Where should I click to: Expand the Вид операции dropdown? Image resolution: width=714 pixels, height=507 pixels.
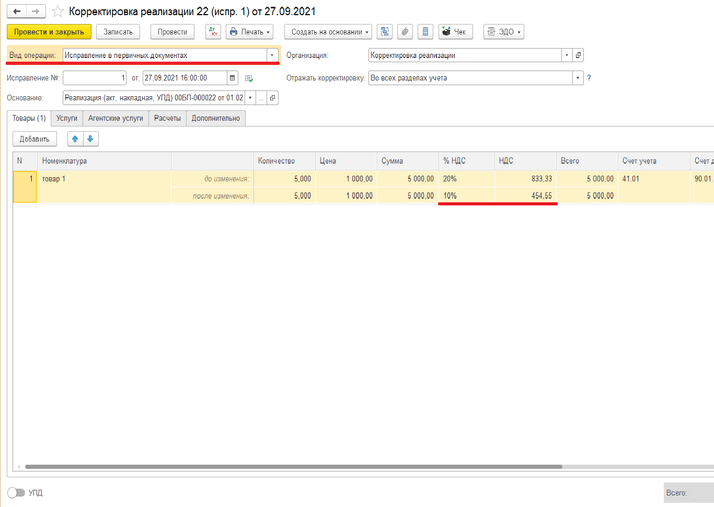[271, 55]
